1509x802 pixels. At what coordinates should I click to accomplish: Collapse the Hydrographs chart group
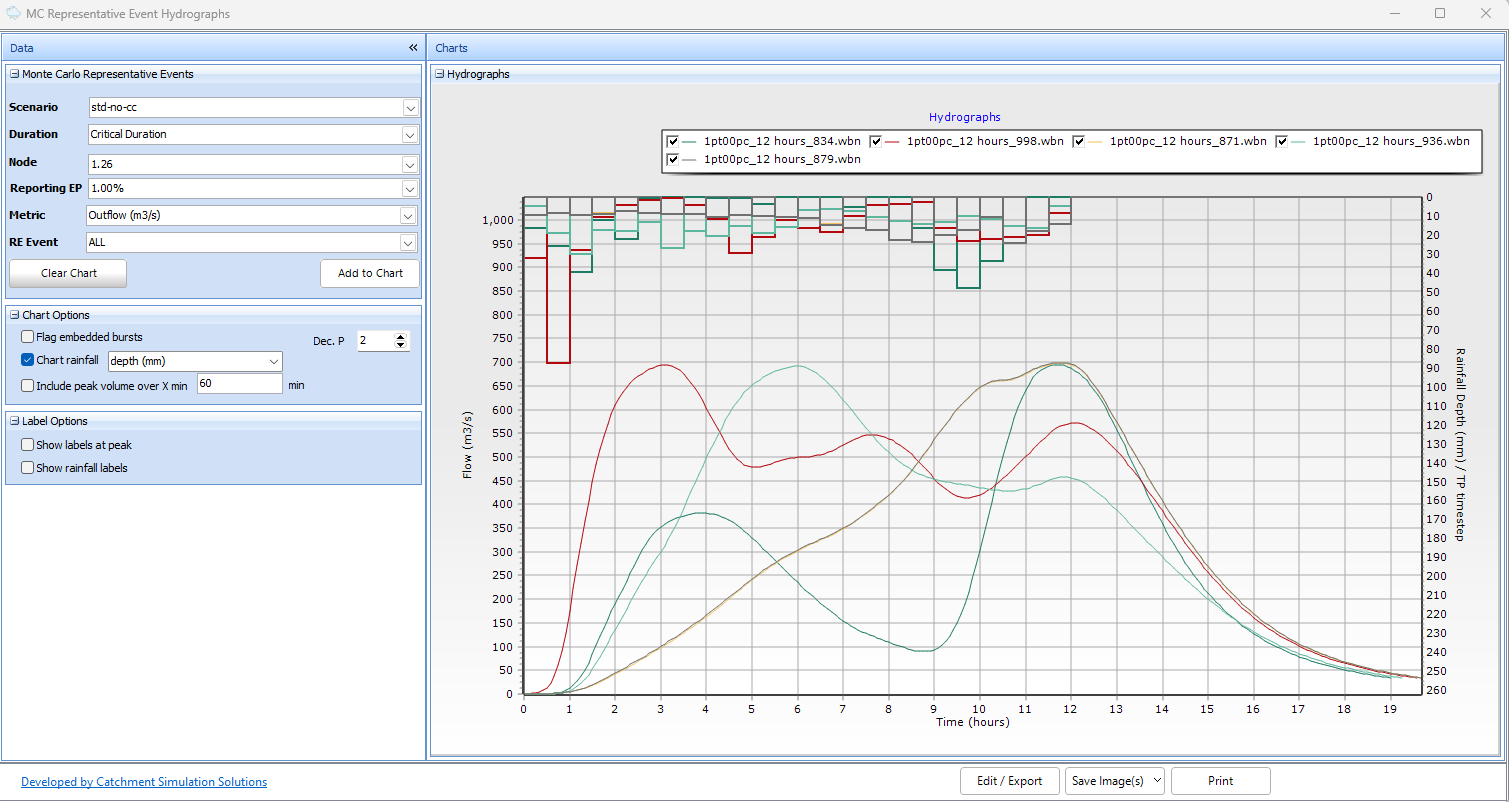pos(439,74)
